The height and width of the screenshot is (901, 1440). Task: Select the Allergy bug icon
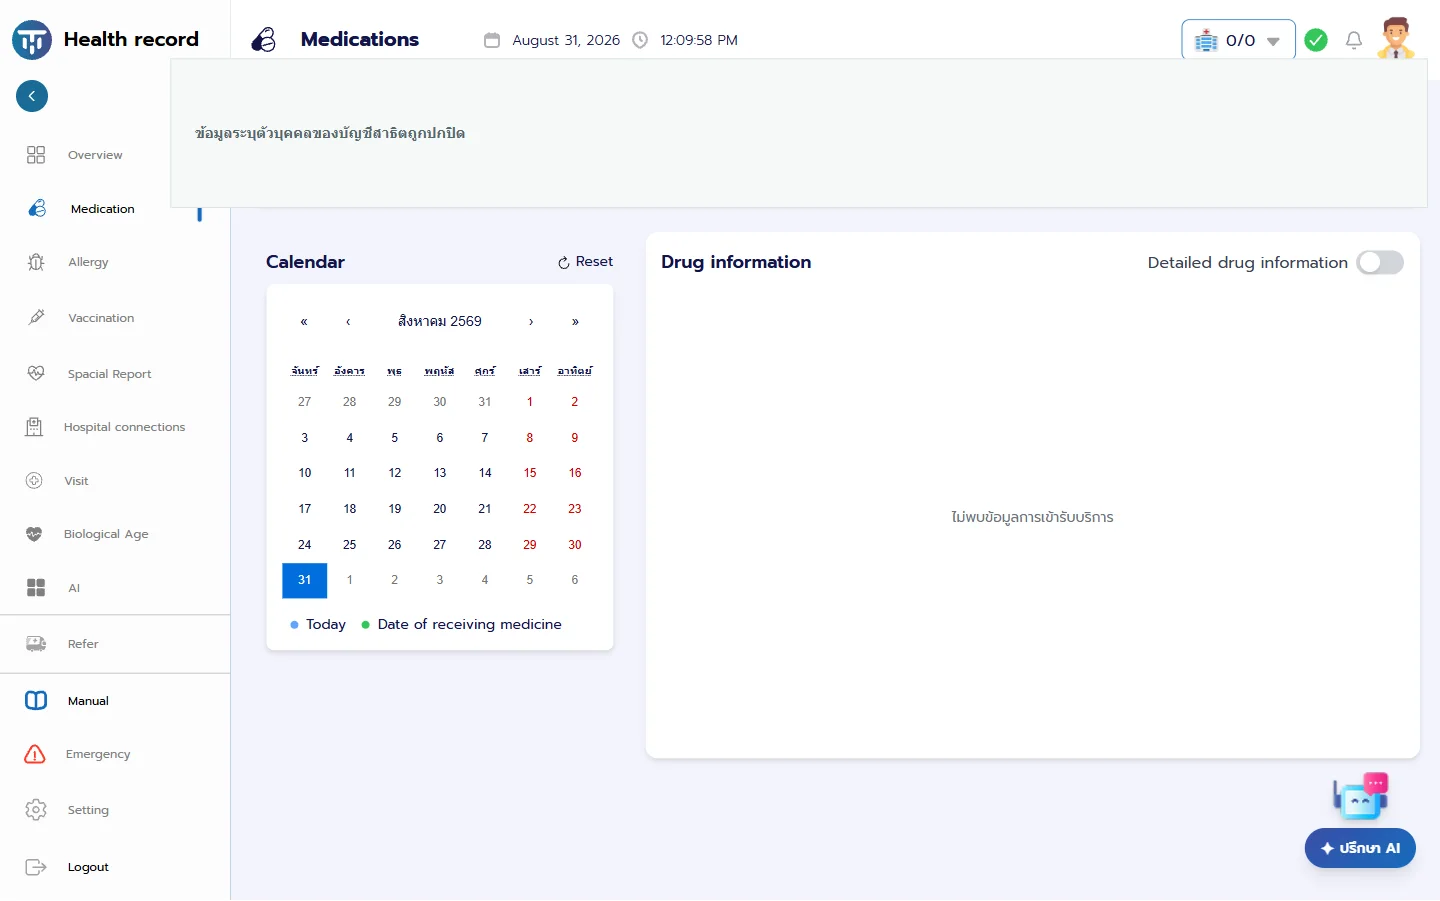point(36,262)
